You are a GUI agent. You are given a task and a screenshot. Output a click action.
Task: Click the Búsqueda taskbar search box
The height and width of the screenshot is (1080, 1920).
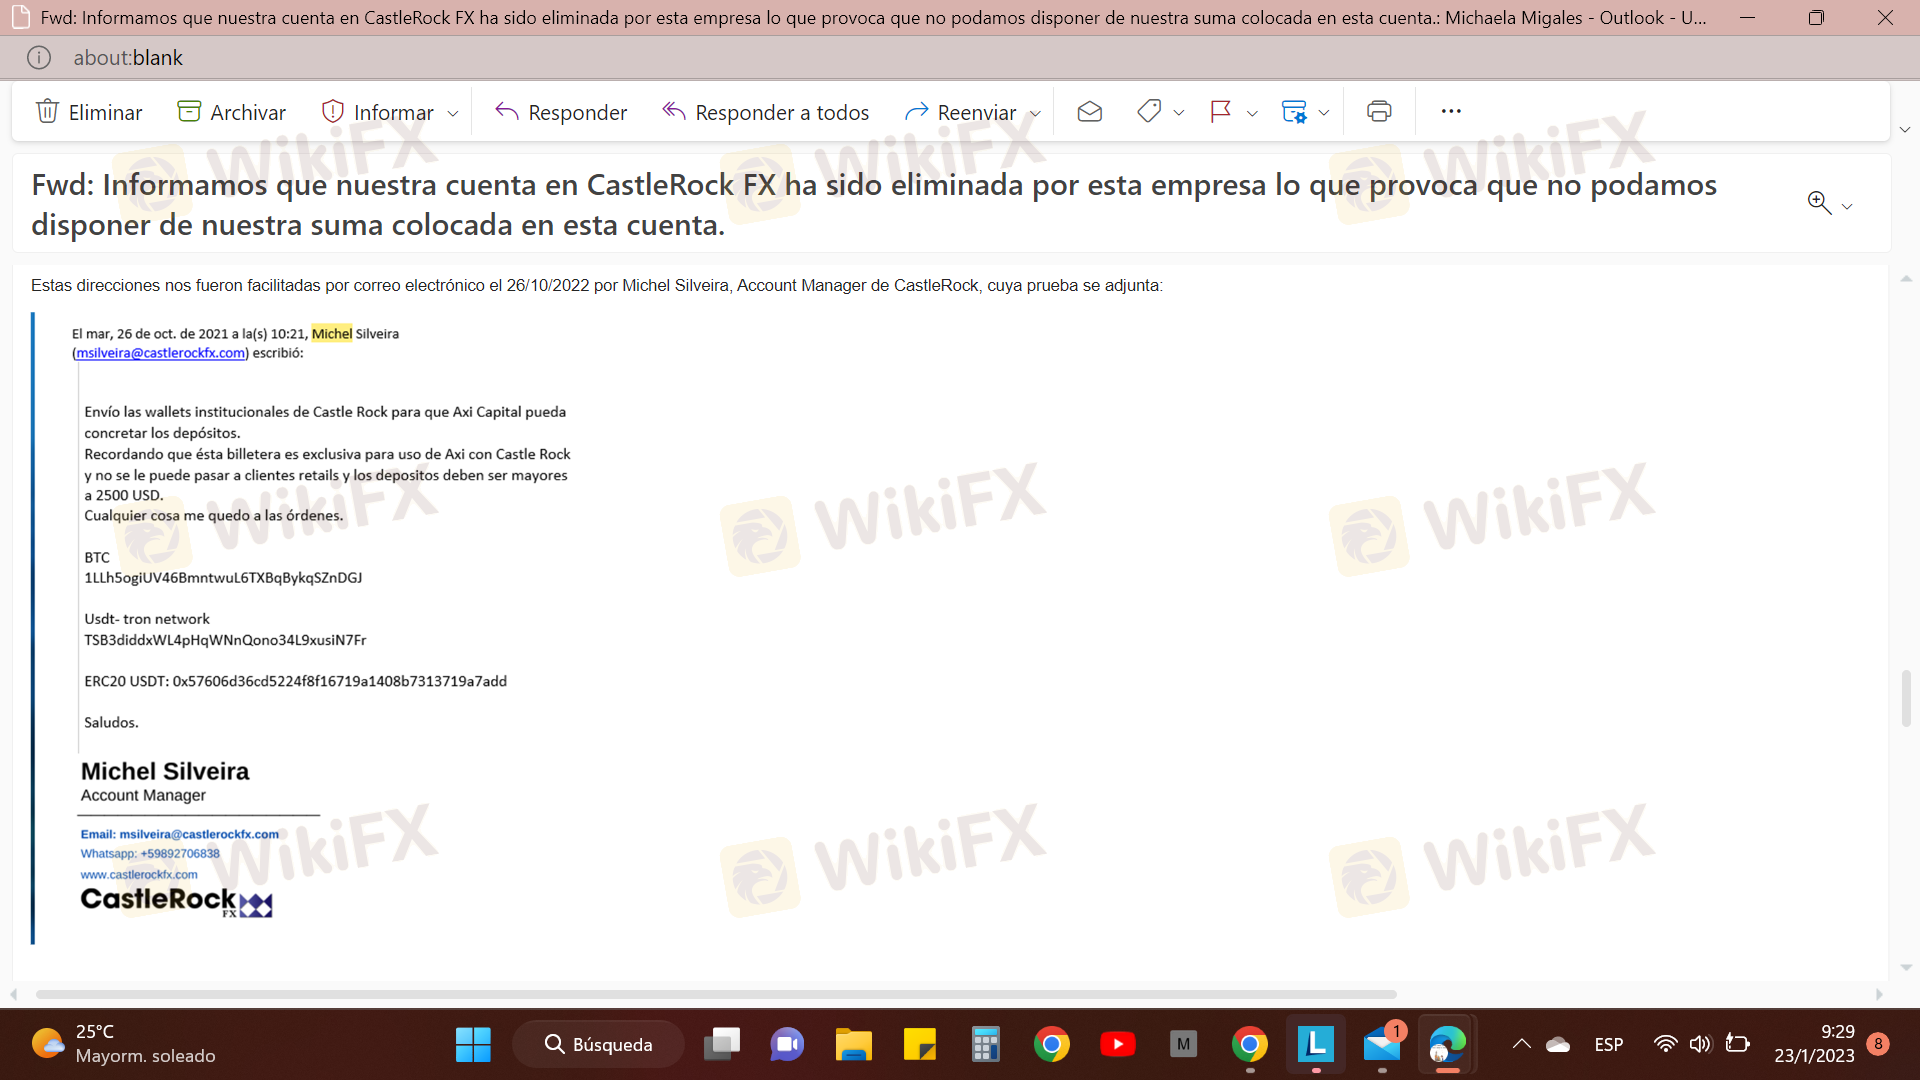598,1044
